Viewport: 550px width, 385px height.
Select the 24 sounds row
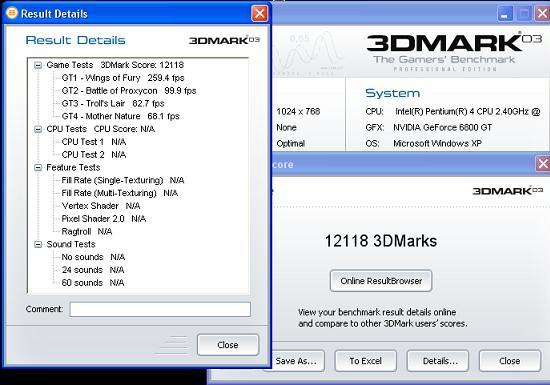tap(93, 270)
